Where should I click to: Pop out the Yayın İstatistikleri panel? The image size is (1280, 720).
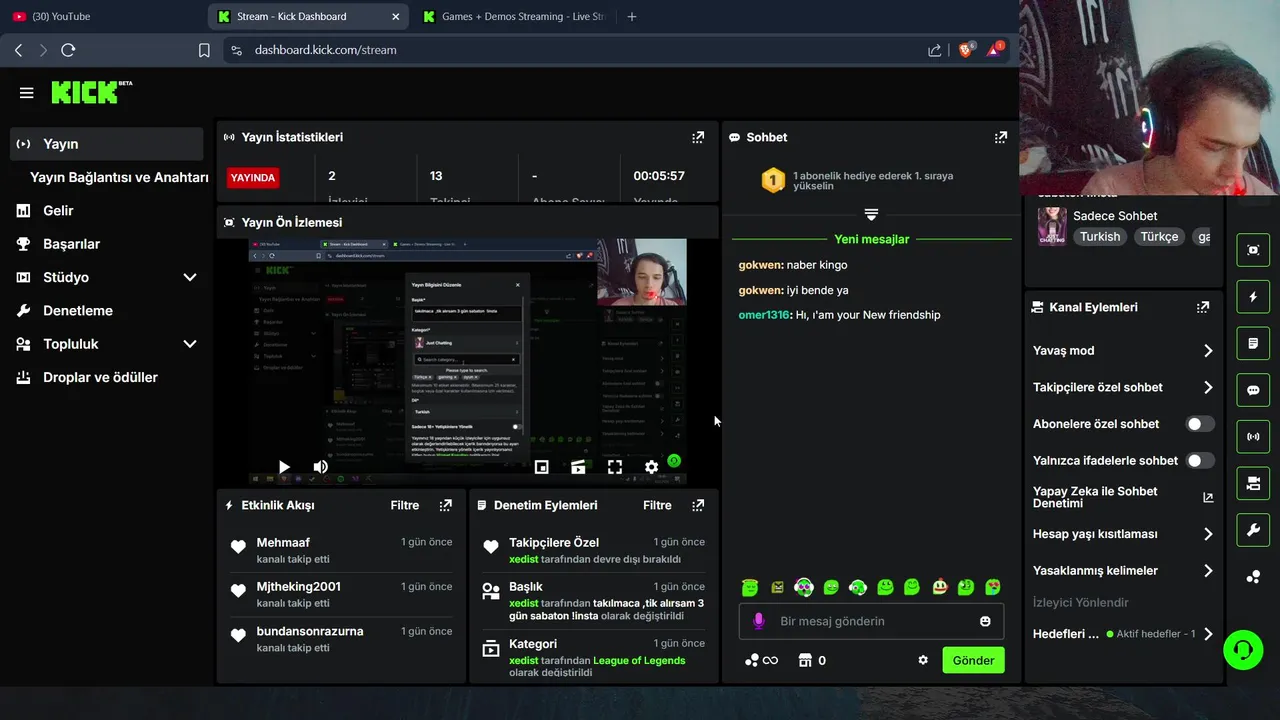click(x=698, y=137)
